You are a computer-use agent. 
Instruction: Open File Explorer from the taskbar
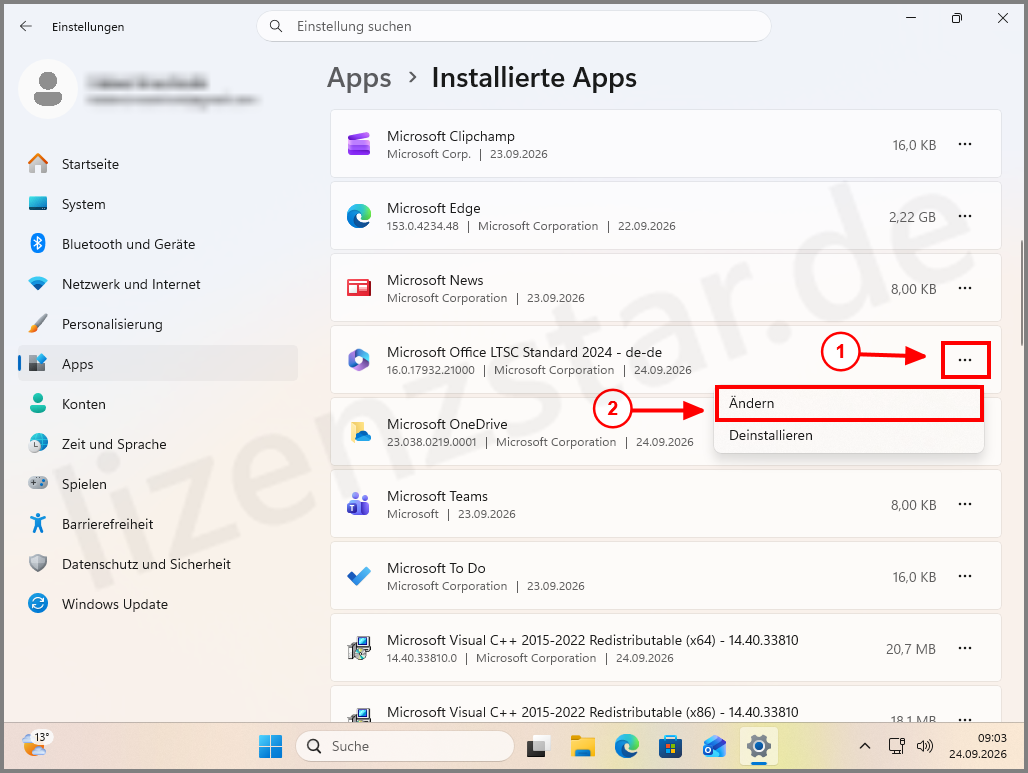[582, 746]
